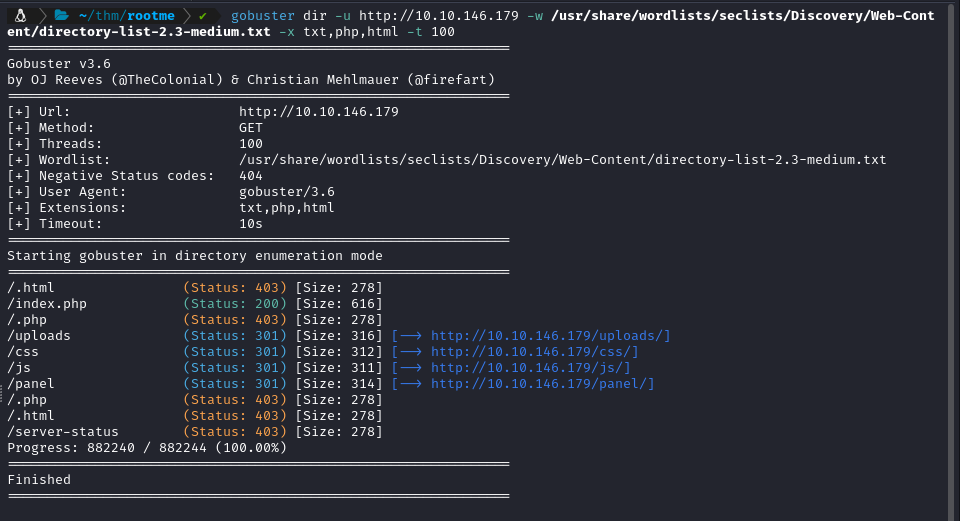Click the Progress 882240 / 882244 line

click(147, 448)
